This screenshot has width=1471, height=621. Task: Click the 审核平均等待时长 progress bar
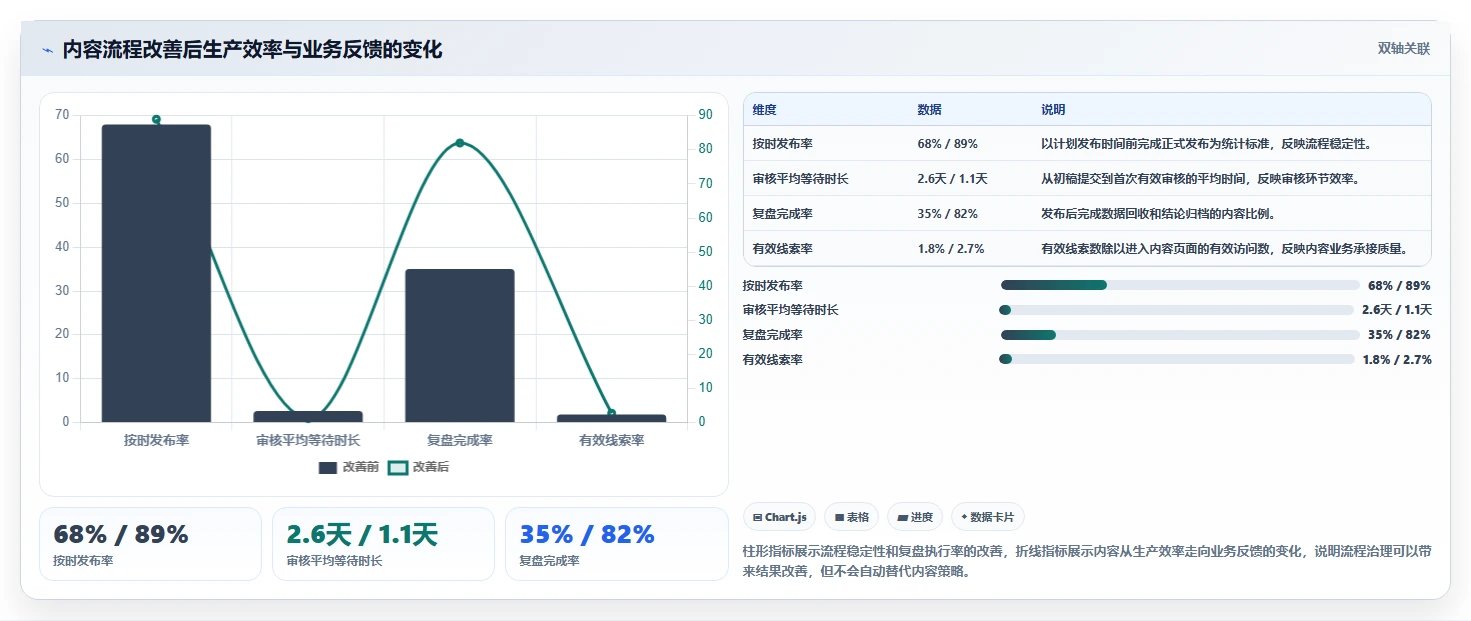point(1176,310)
